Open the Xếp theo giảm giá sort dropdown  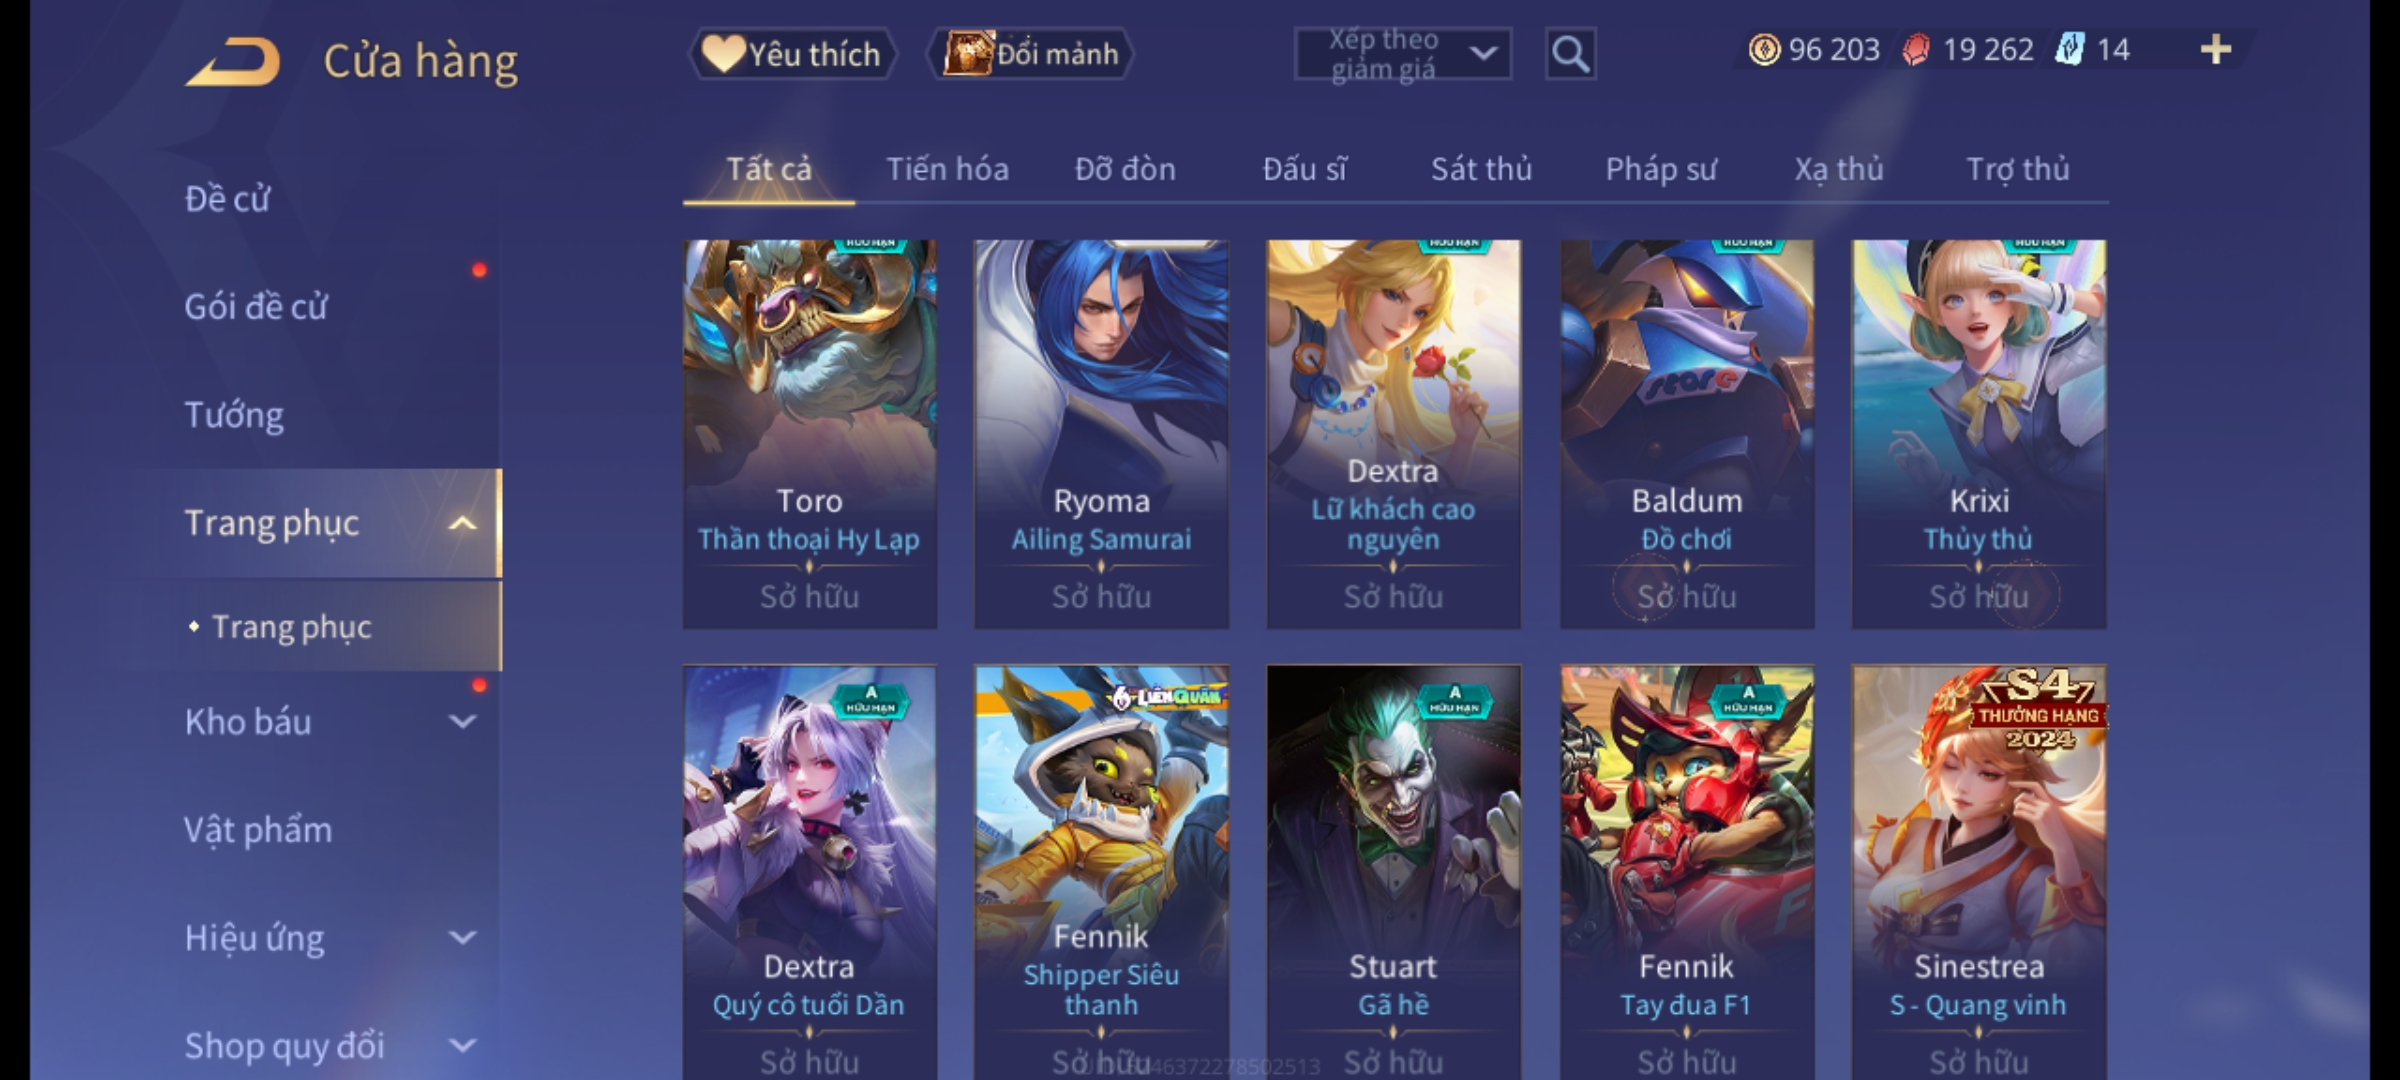coord(1402,54)
